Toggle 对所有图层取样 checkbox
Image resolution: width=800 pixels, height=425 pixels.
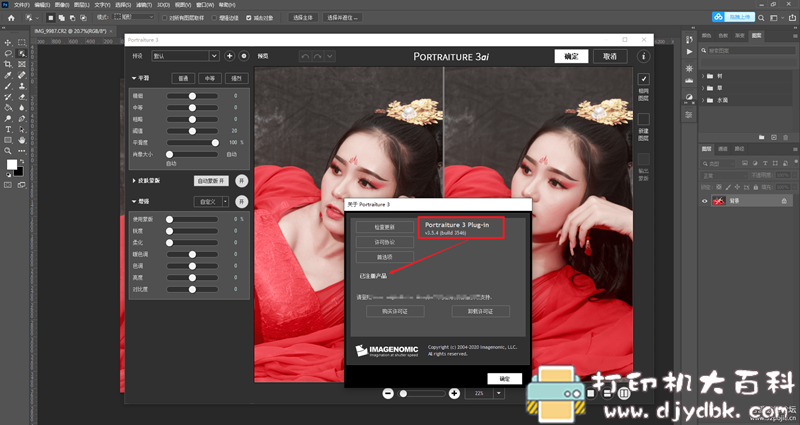[x=164, y=18]
